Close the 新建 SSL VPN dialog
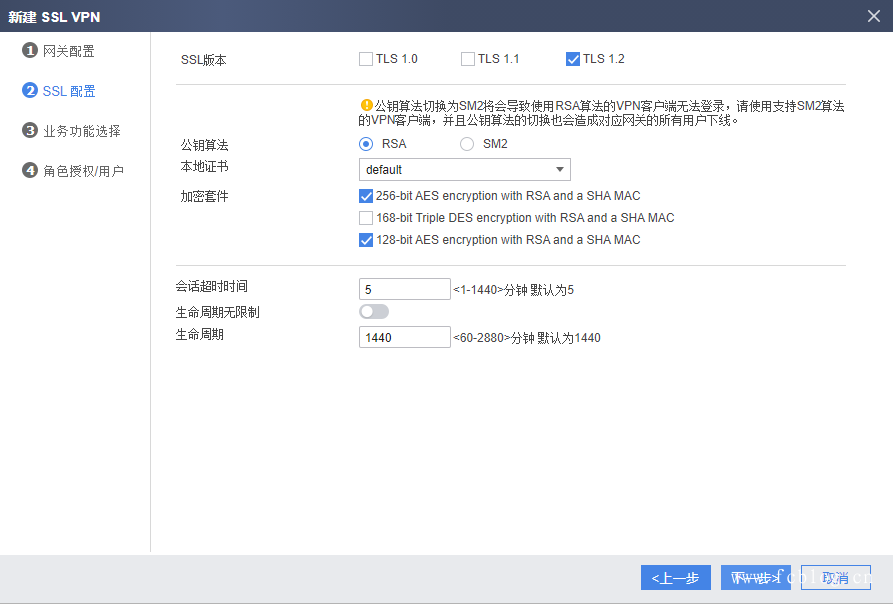Viewport: 893px width, 604px height. (873, 16)
